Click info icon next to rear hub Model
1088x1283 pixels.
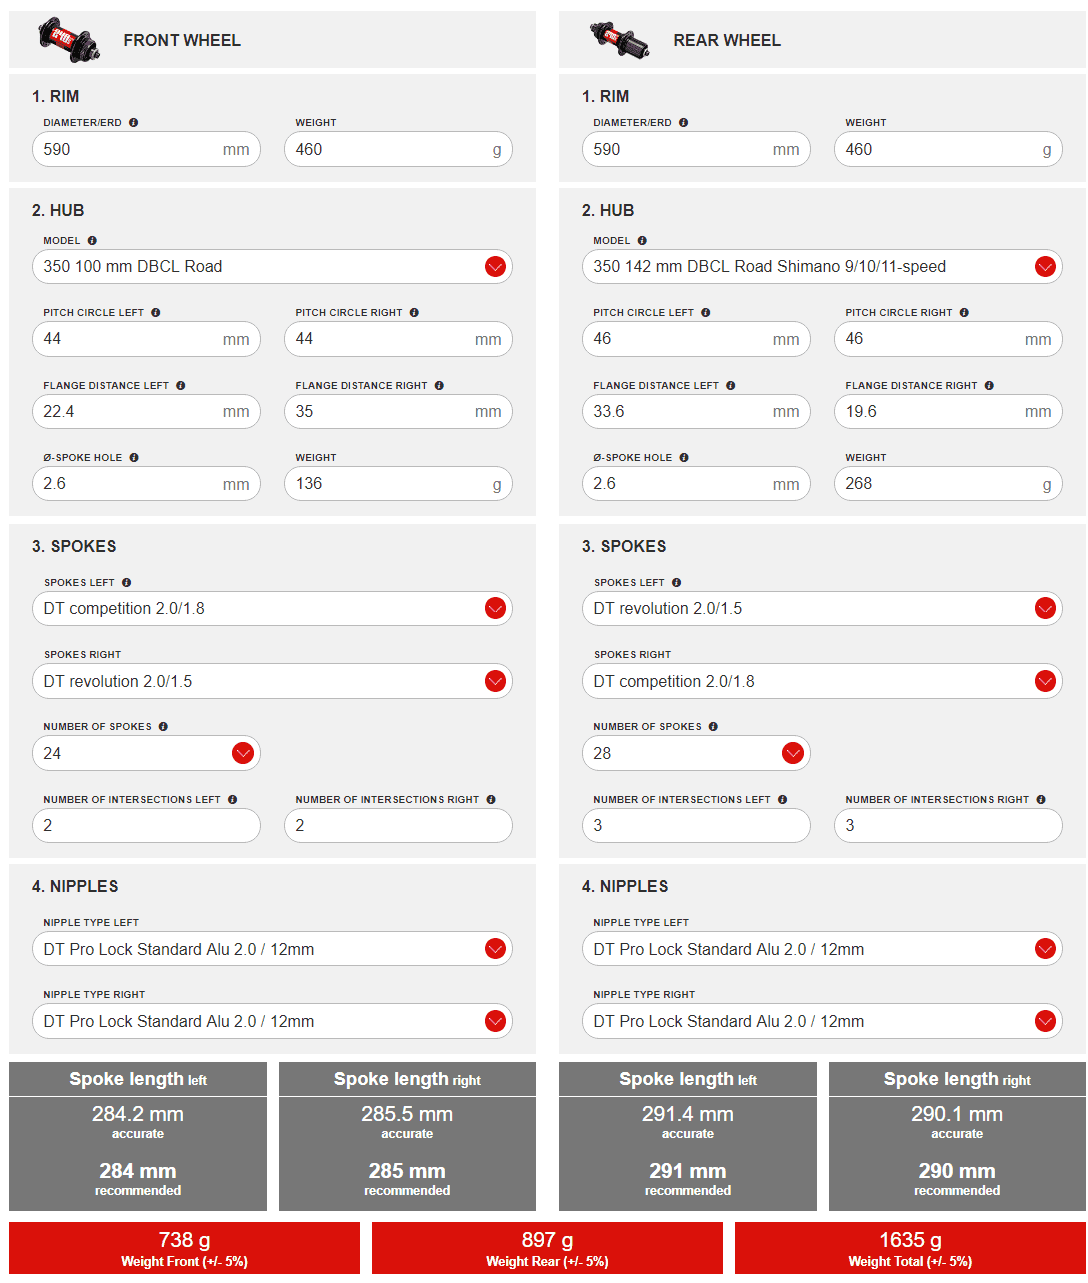(x=642, y=240)
